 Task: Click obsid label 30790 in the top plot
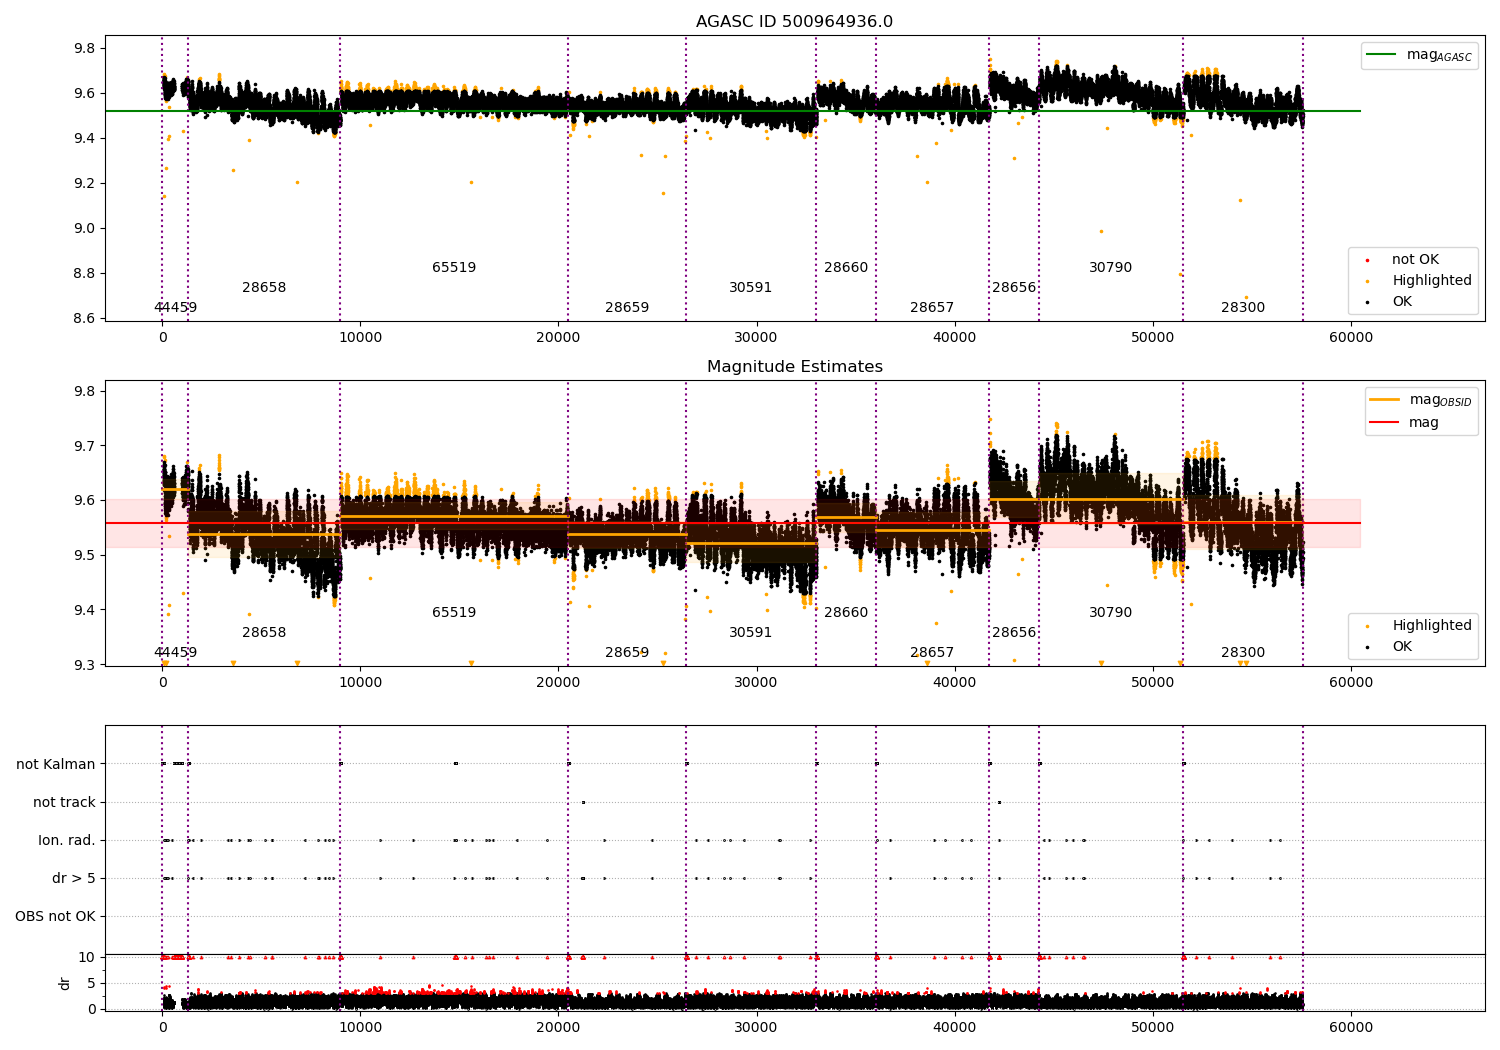pyautogui.click(x=1110, y=268)
